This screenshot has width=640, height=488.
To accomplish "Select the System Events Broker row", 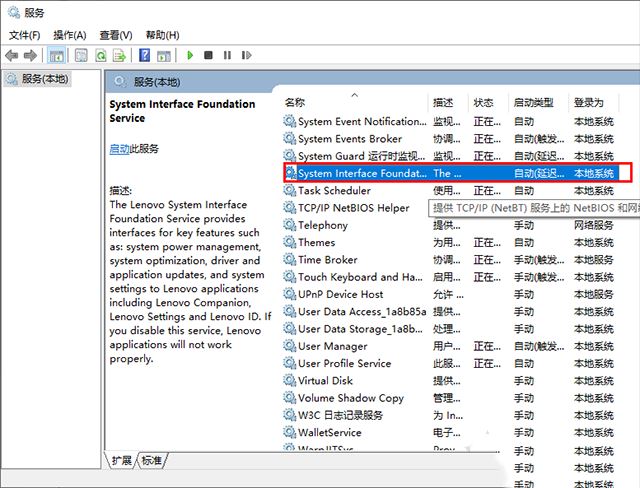I will [x=451, y=139].
